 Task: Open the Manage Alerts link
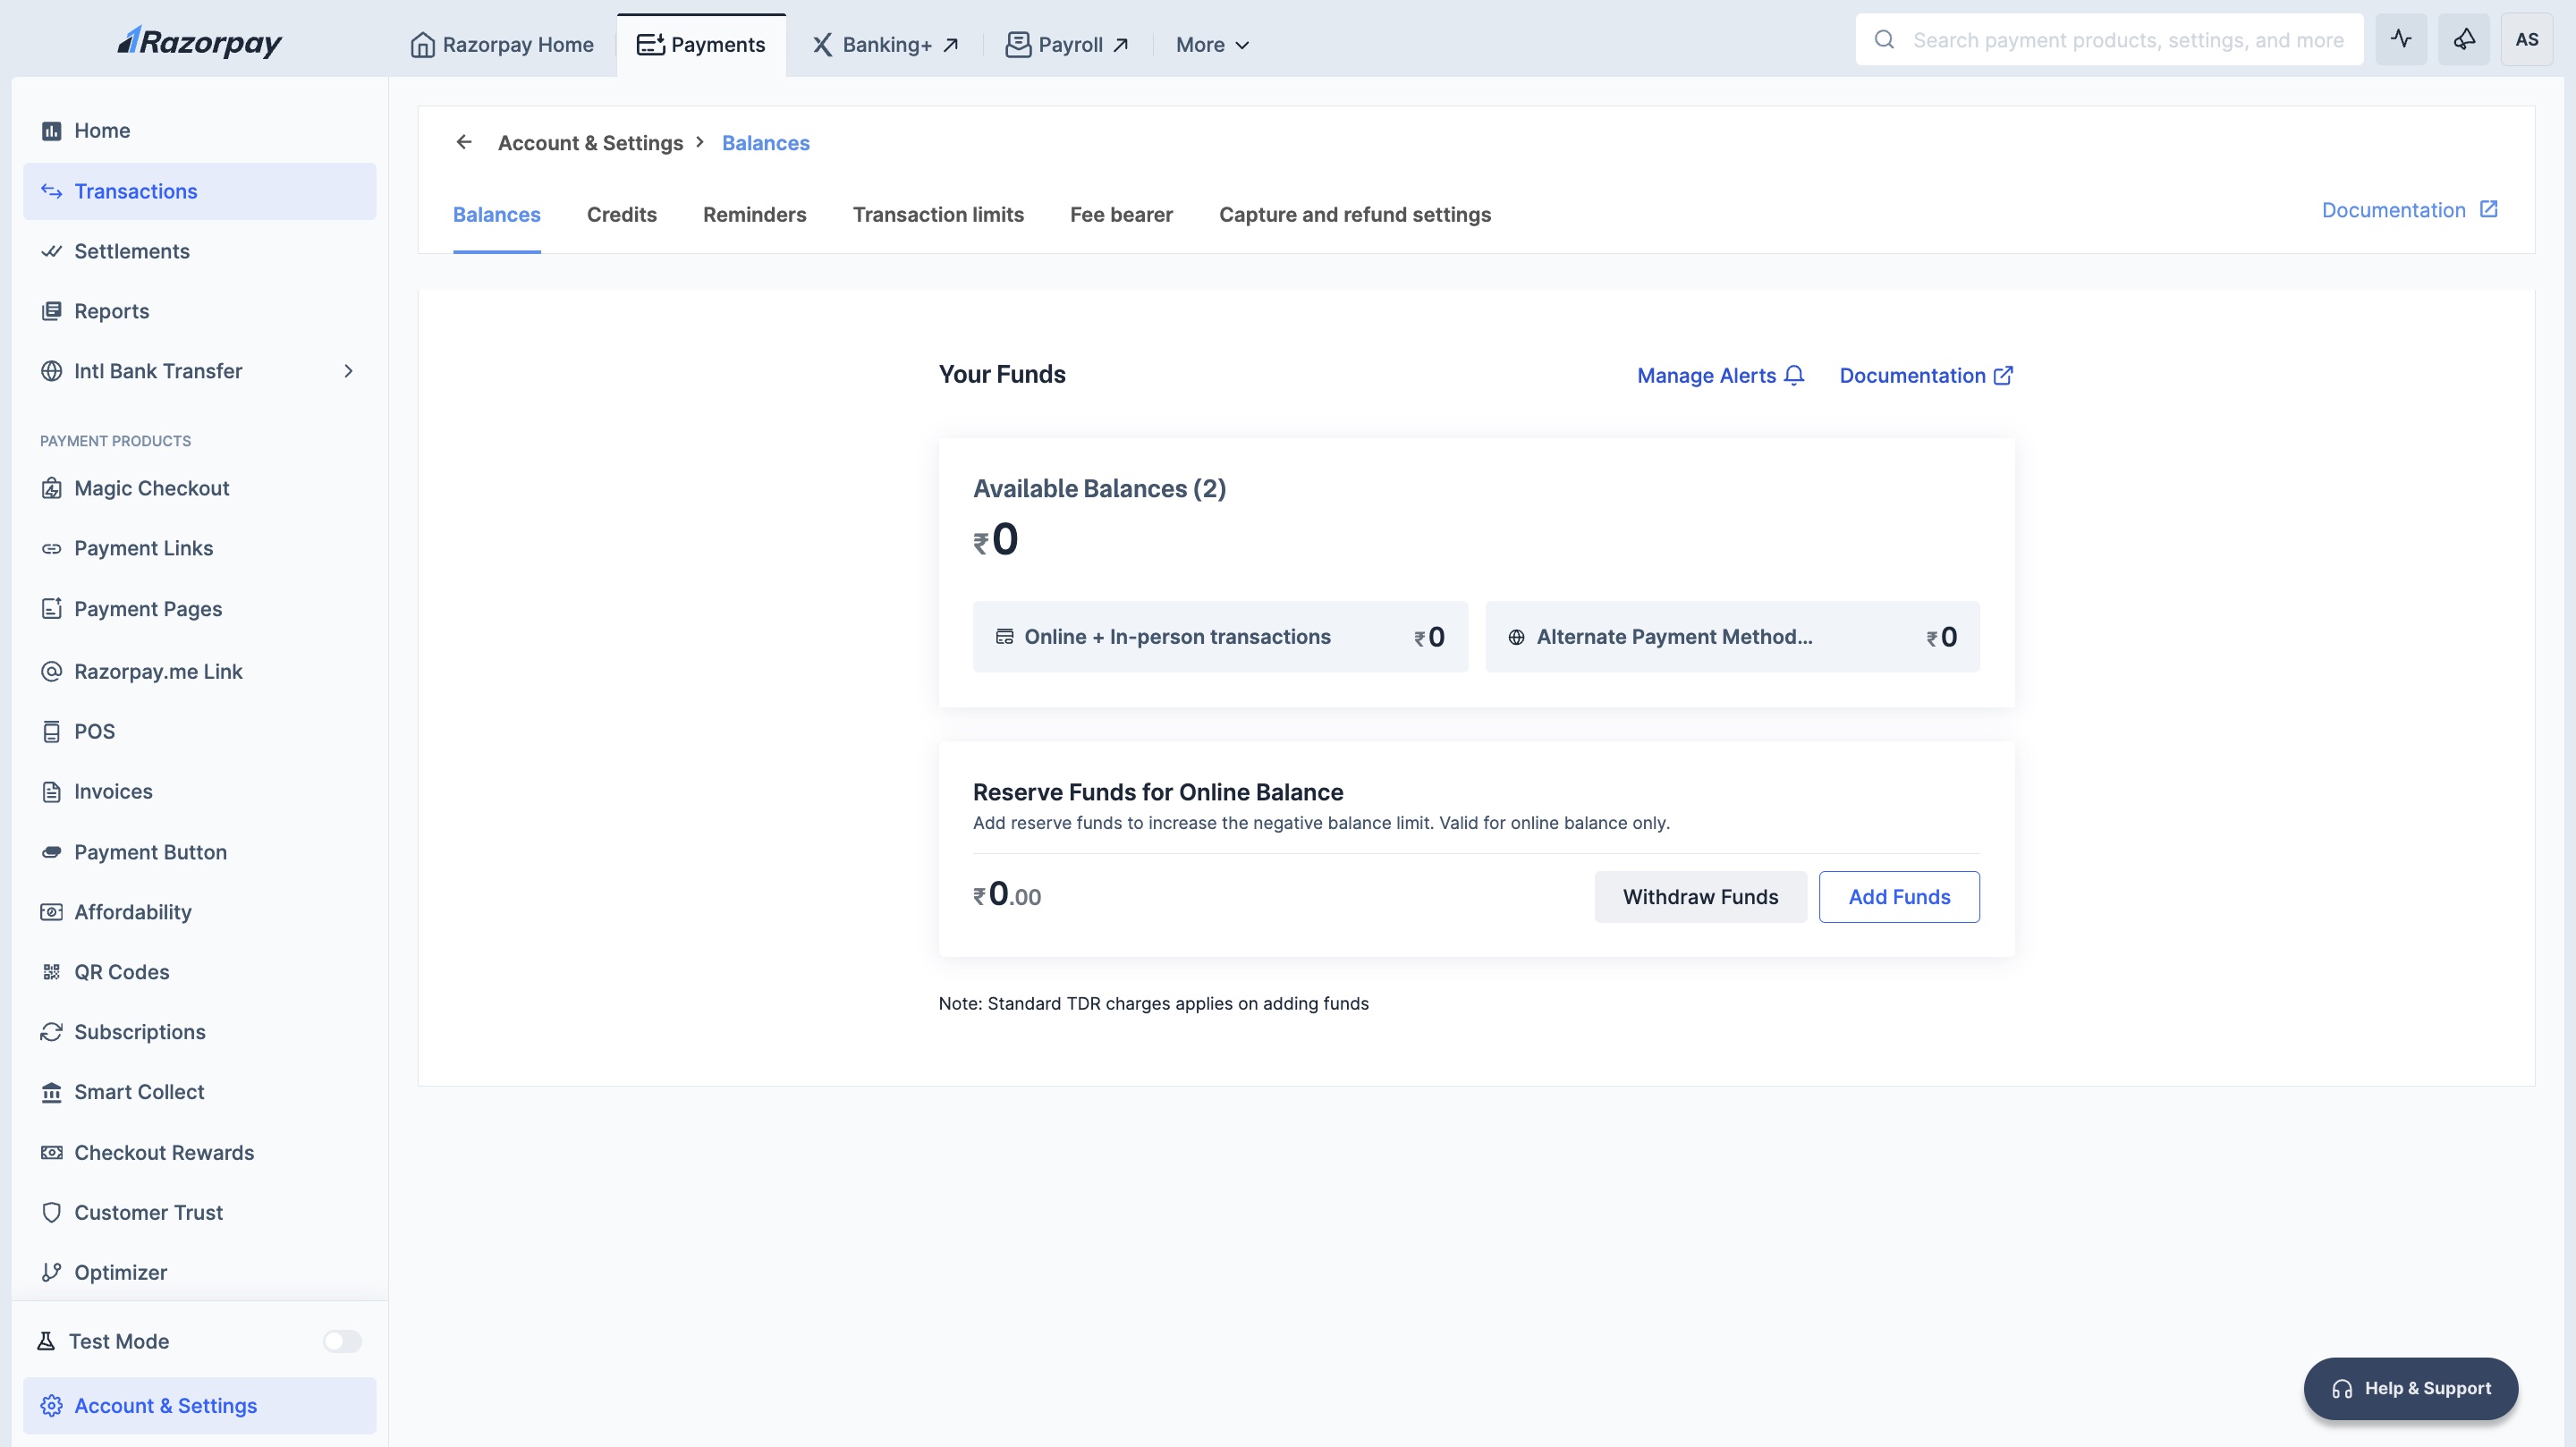(x=1720, y=375)
